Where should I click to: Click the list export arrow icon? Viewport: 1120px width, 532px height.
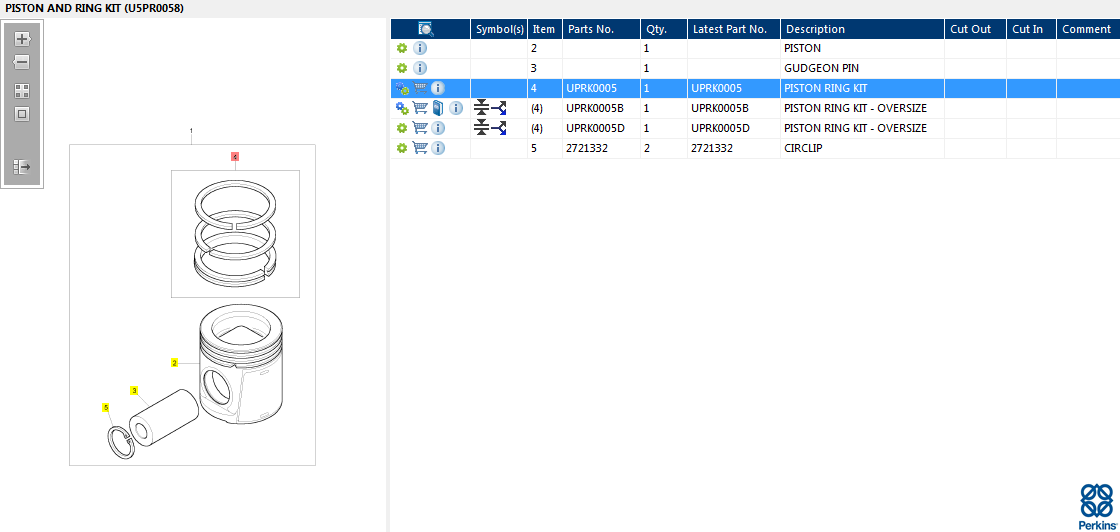22,167
